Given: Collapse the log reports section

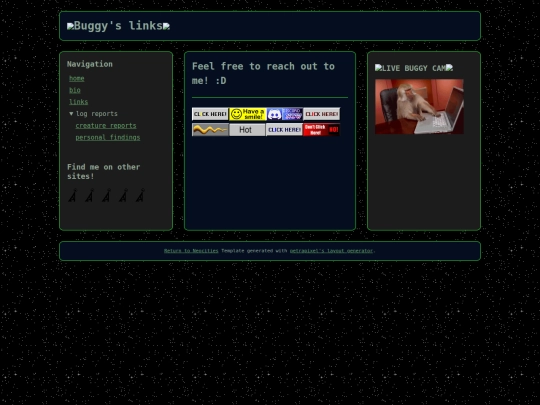Looking at the screenshot, I should pyautogui.click(x=93, y=114).
